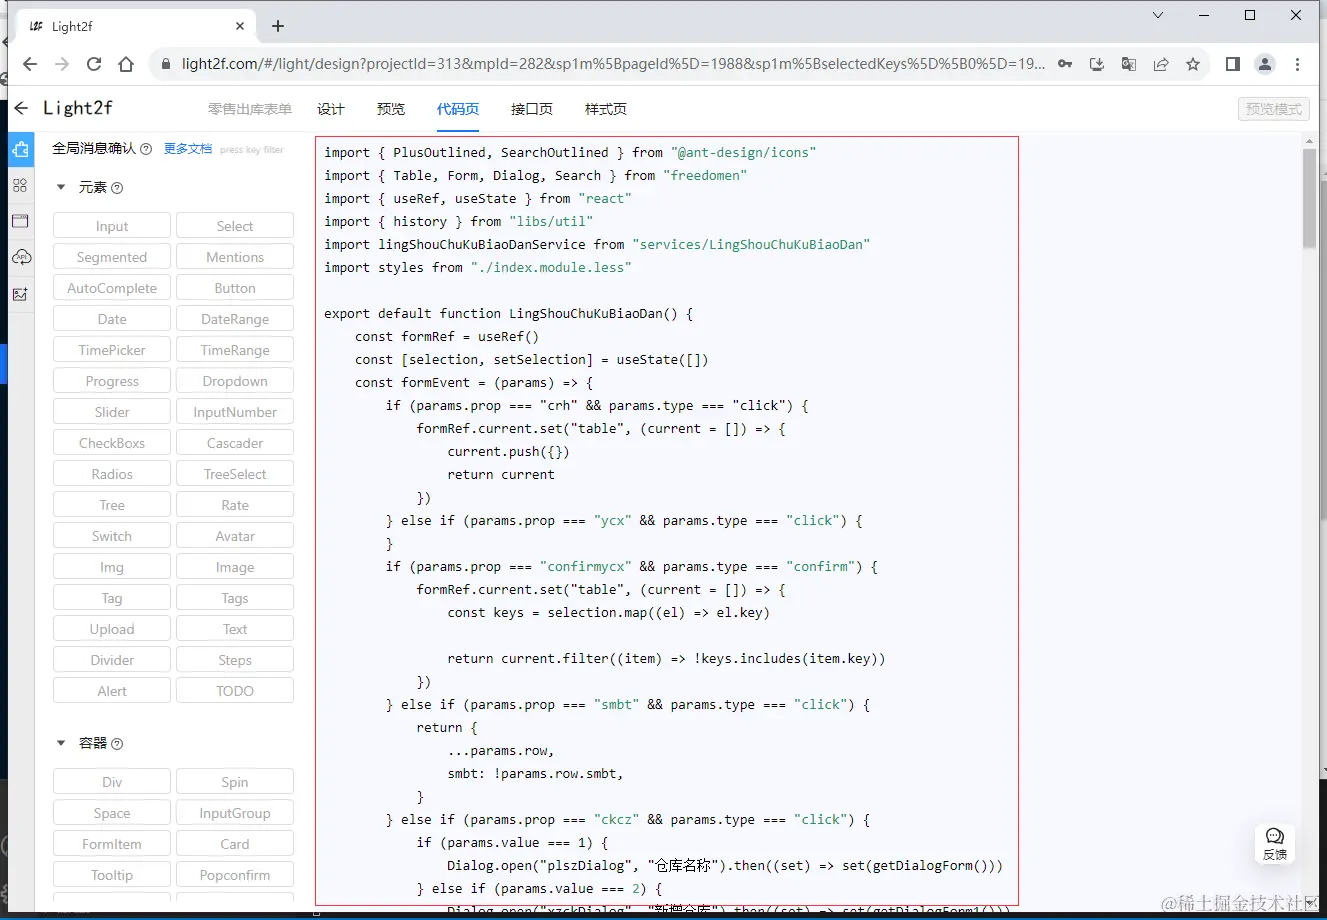1327x920 pixels.
Task: Open the translate page icon
Action: pyautogui.click(x=1129, y=64)
